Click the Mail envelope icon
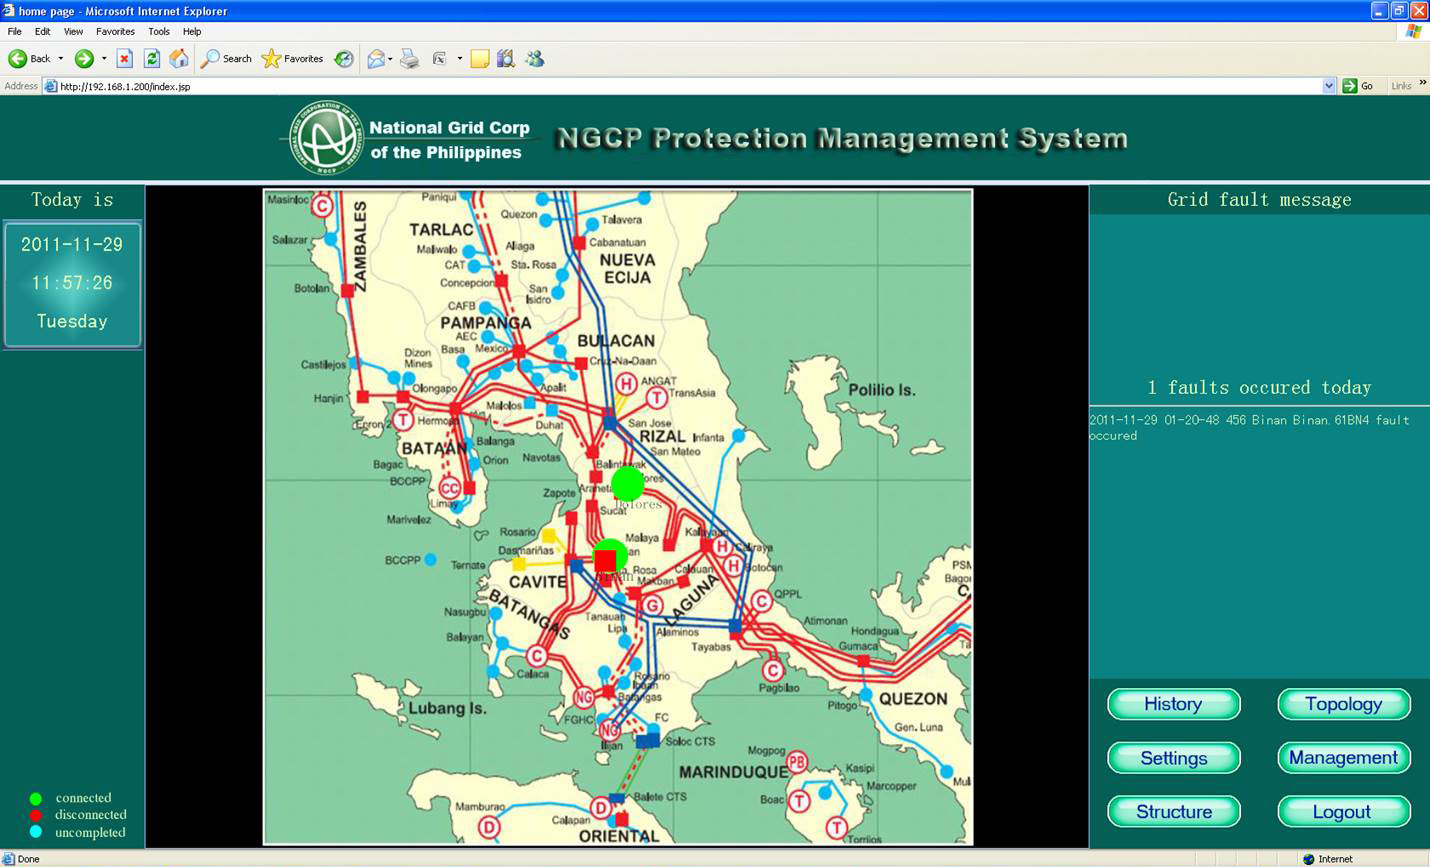1430x867 pixels. pyautogui.click(x=375, y=59)
